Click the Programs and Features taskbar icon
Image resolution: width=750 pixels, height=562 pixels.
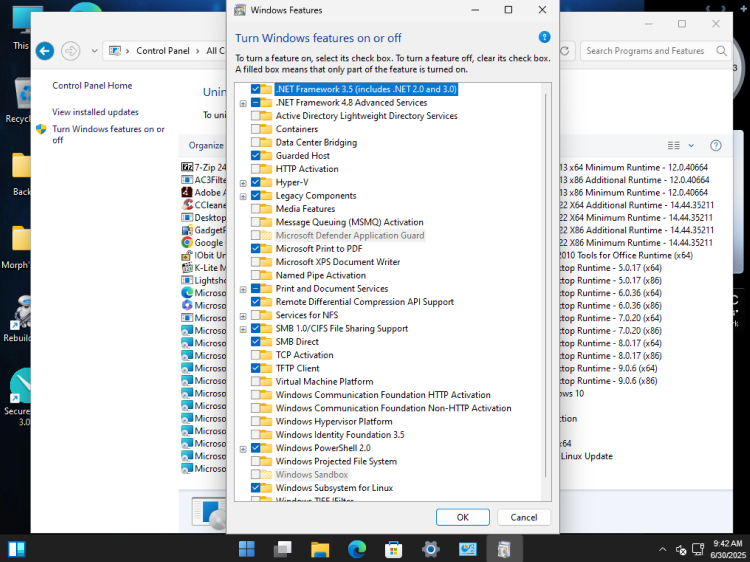[x=504, y=549]
